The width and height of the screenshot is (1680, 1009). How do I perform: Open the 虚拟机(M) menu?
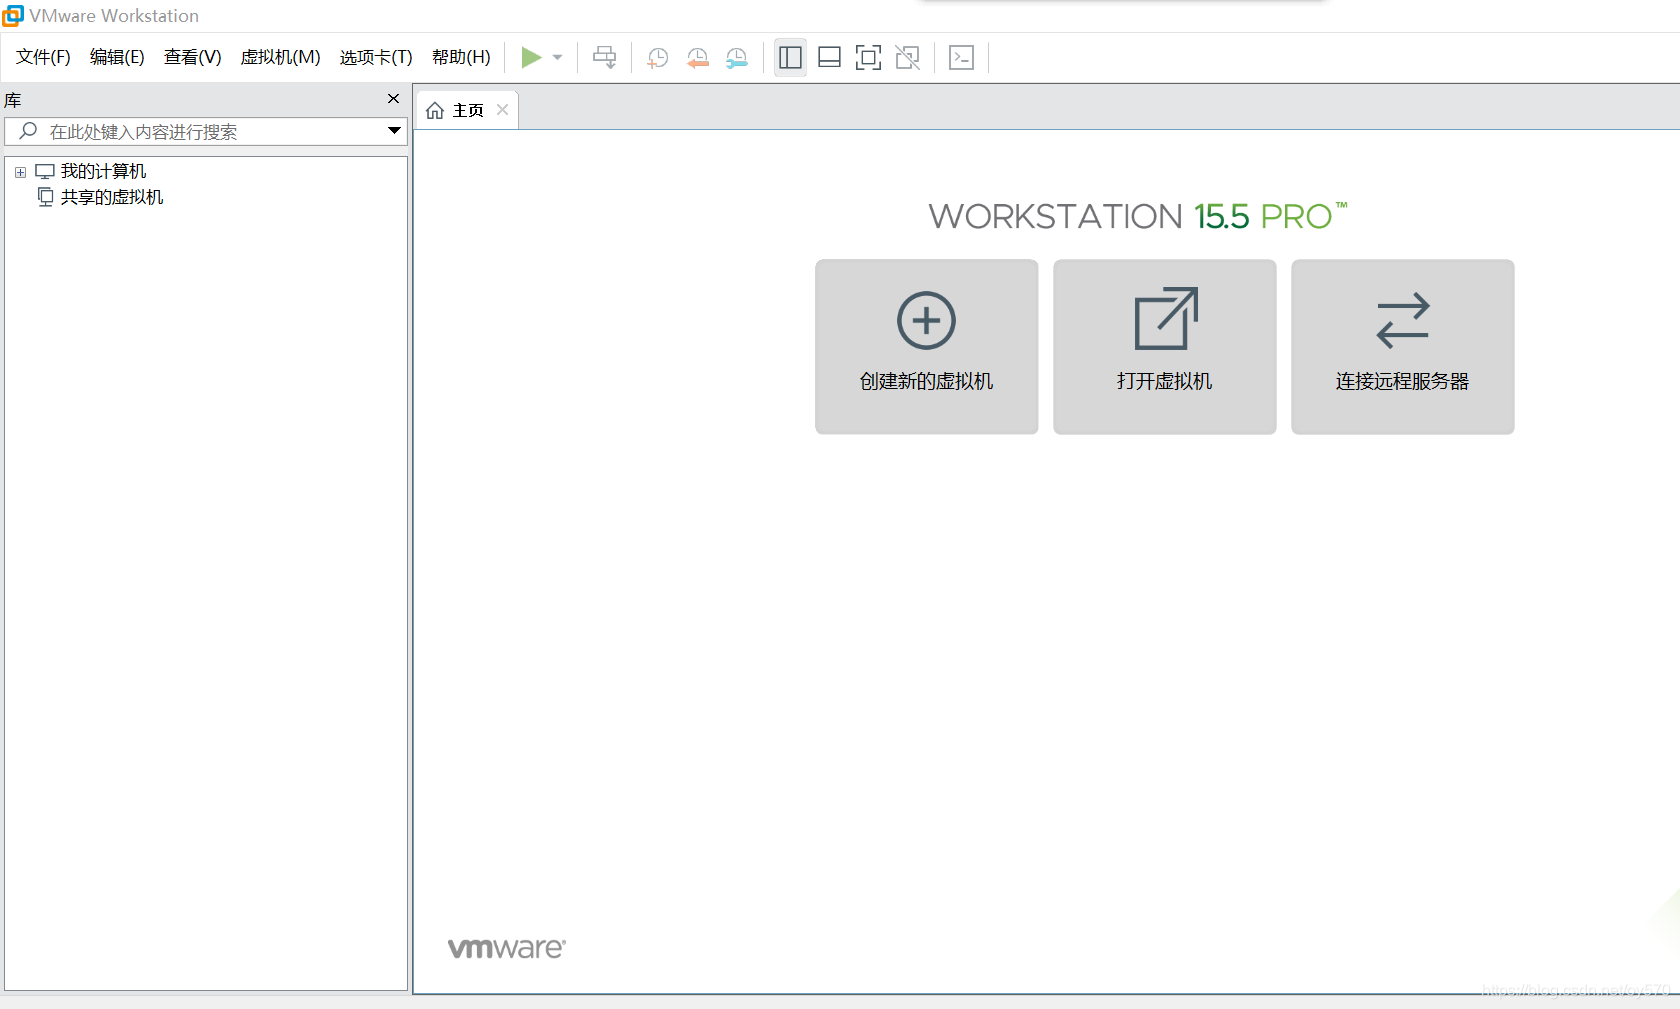280,57
